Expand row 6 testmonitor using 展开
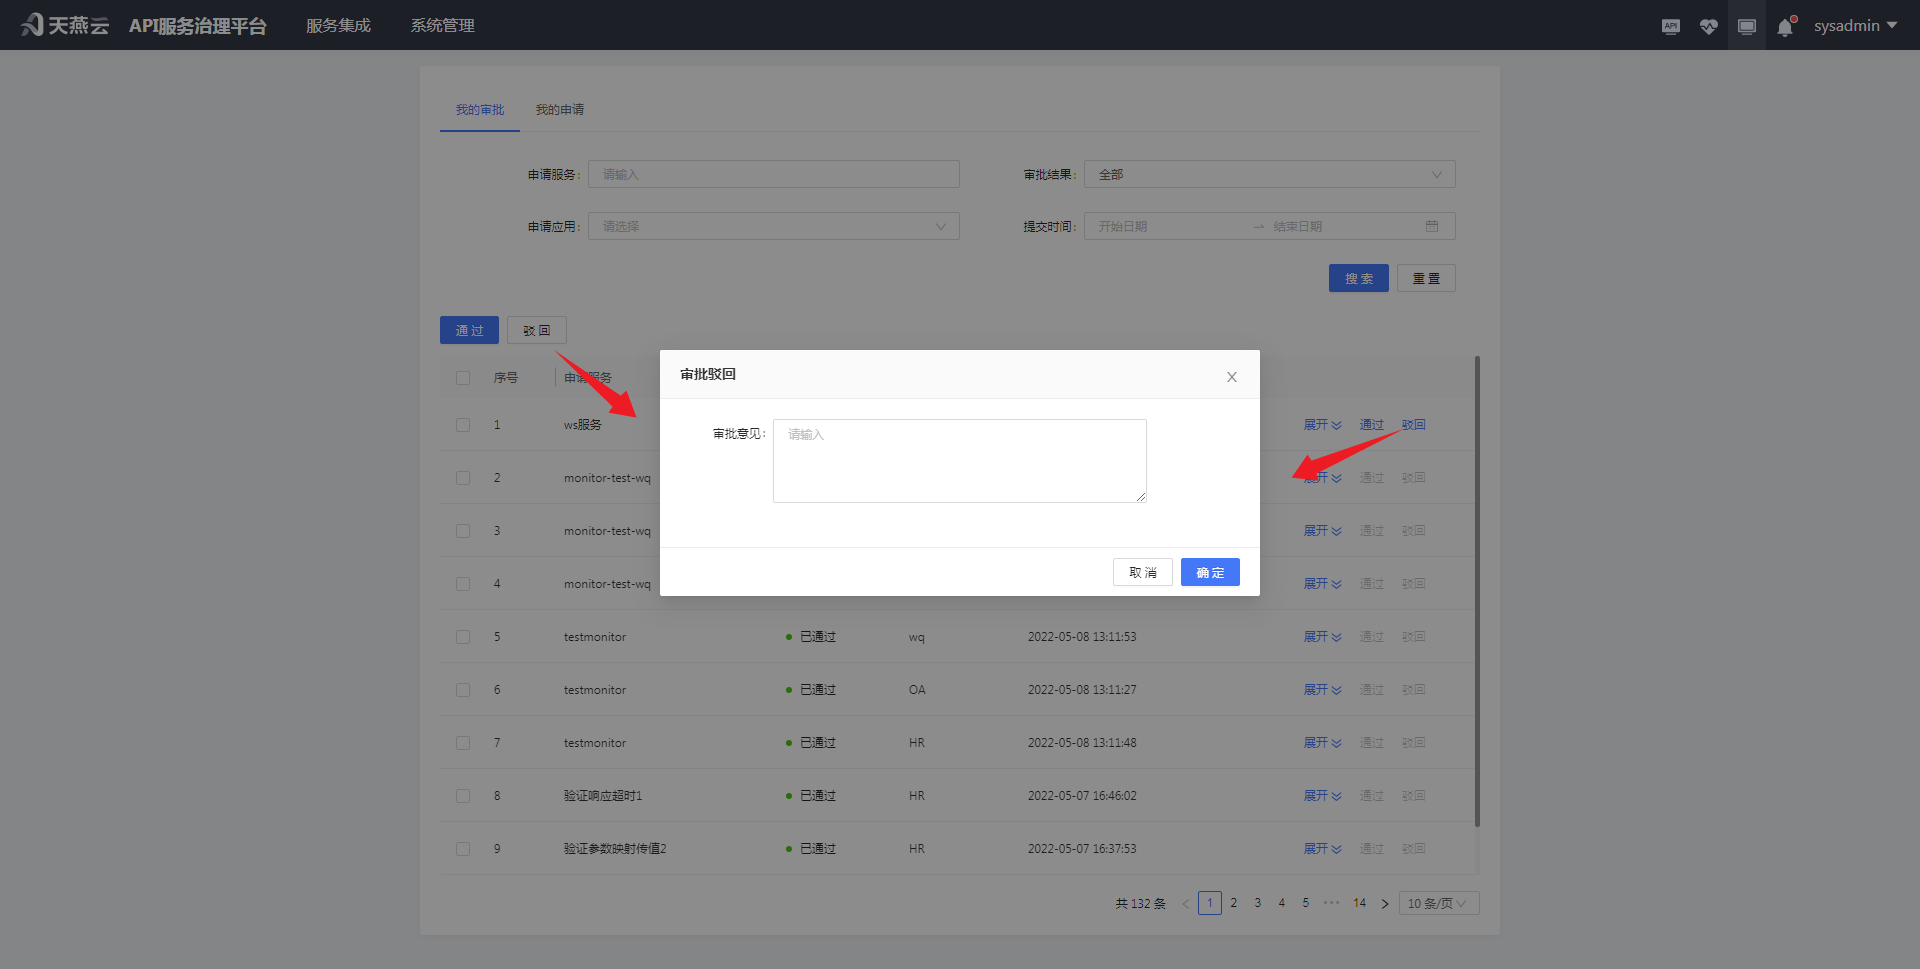Image resolution: width=1920 pixels, height=969 pixels. [1322, 689]
